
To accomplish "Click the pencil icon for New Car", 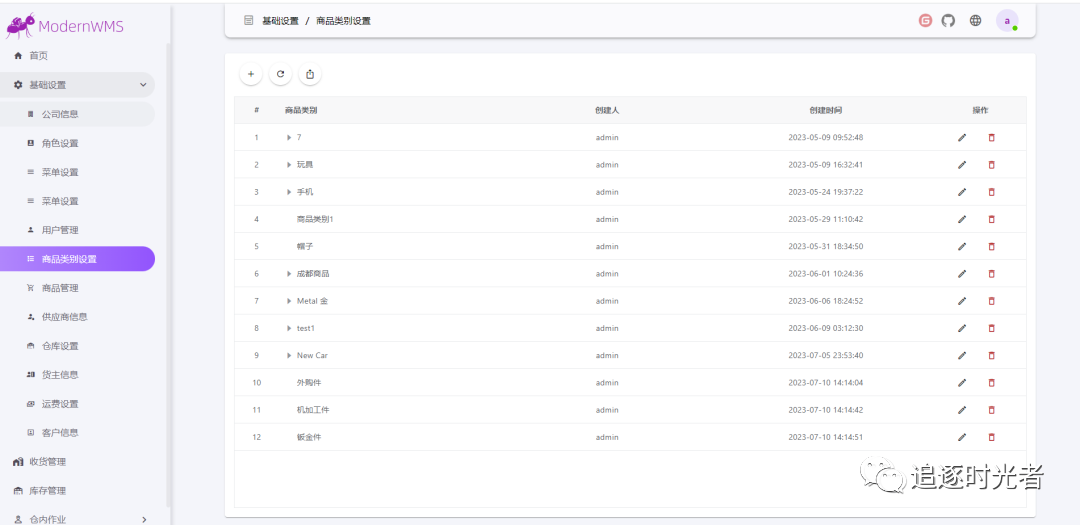I will [962, 355].
